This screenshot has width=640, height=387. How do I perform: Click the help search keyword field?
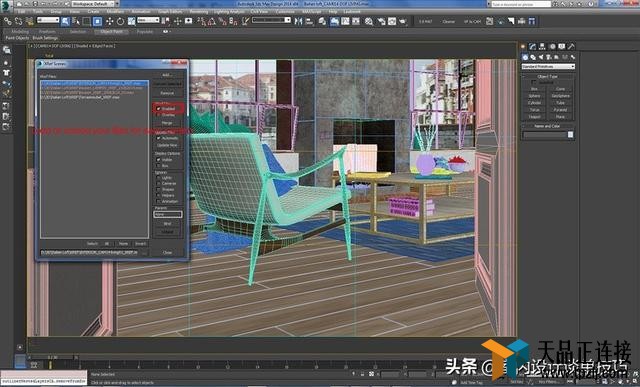pyautogui.click(x=521, y=4)
